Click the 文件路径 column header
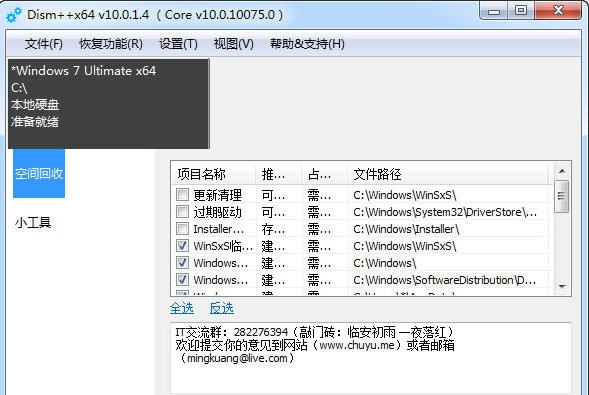 pyautogui.click(x=448, y=174)
